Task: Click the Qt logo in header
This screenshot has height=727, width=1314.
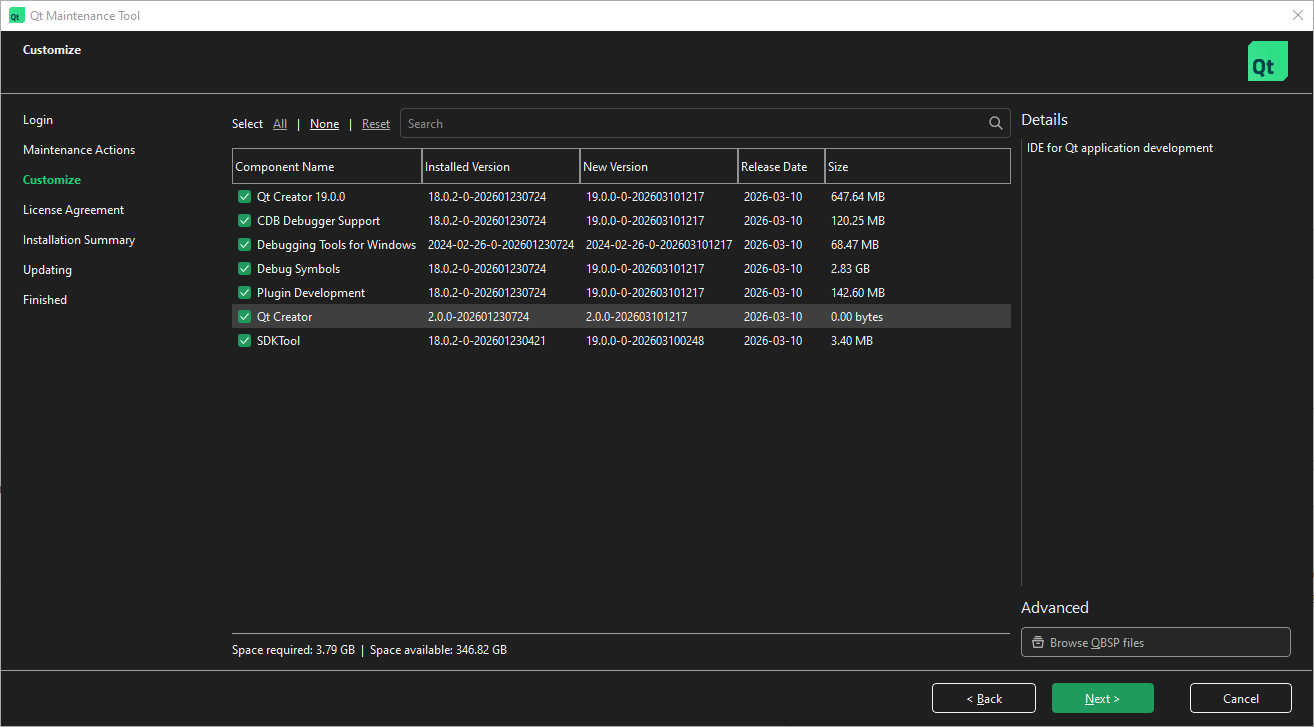Action: point(1267,62)
